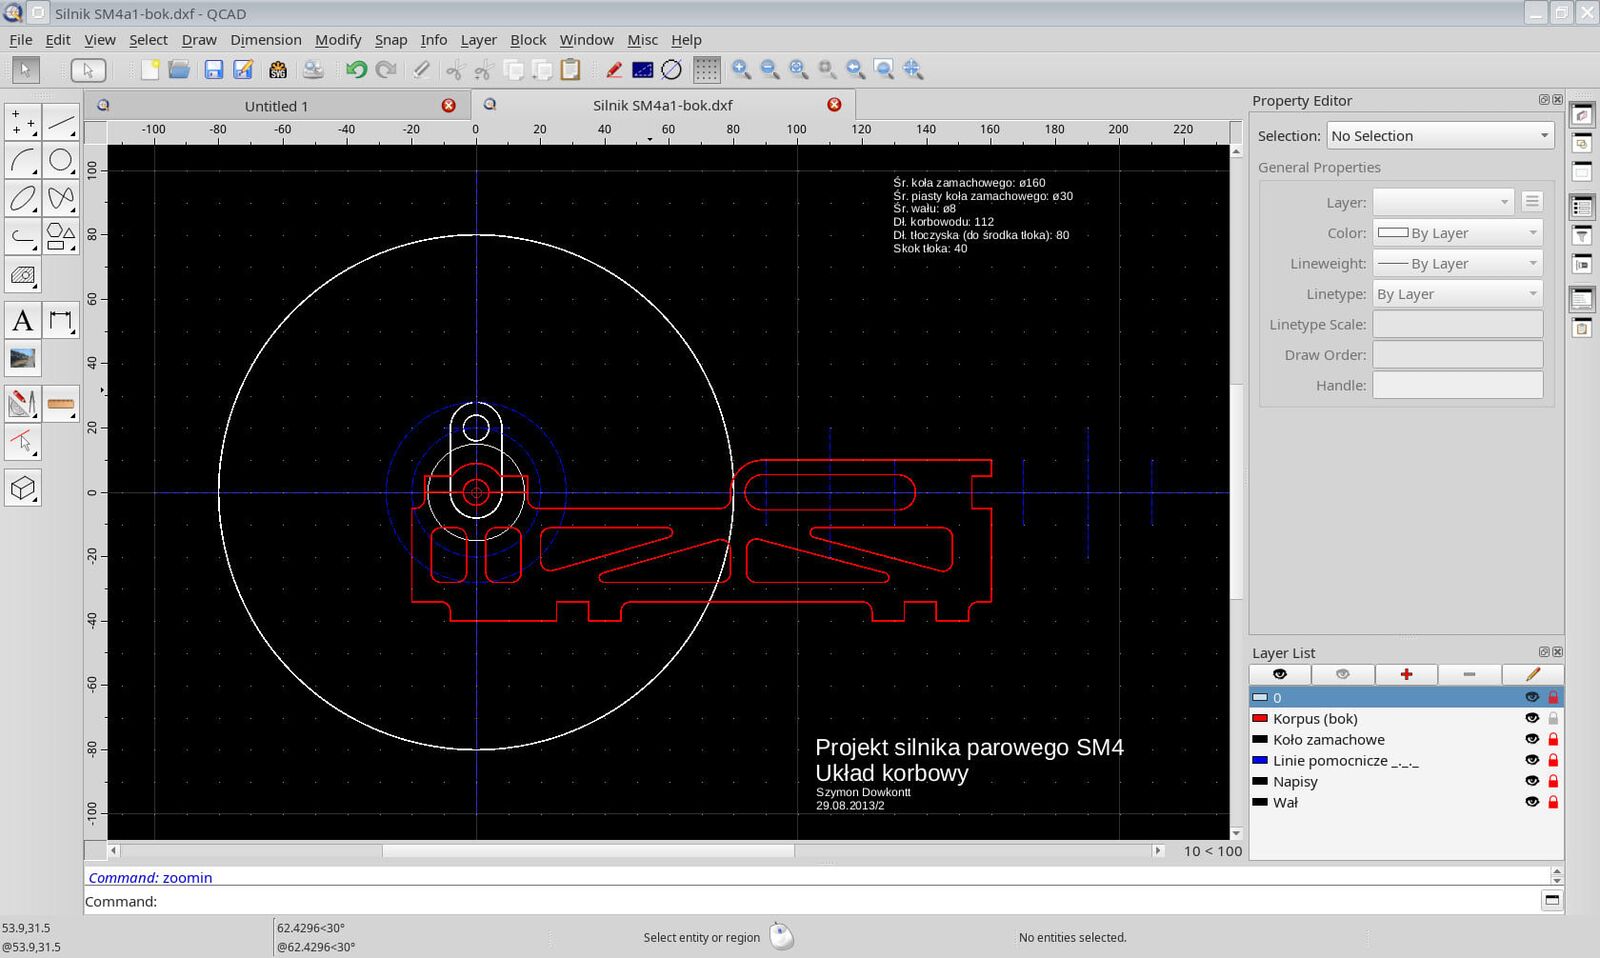The image size is (1600, 958).
Task: Lock the Korpus (bok) layer
Action: pyautogui.click(x=1553, y=718)
